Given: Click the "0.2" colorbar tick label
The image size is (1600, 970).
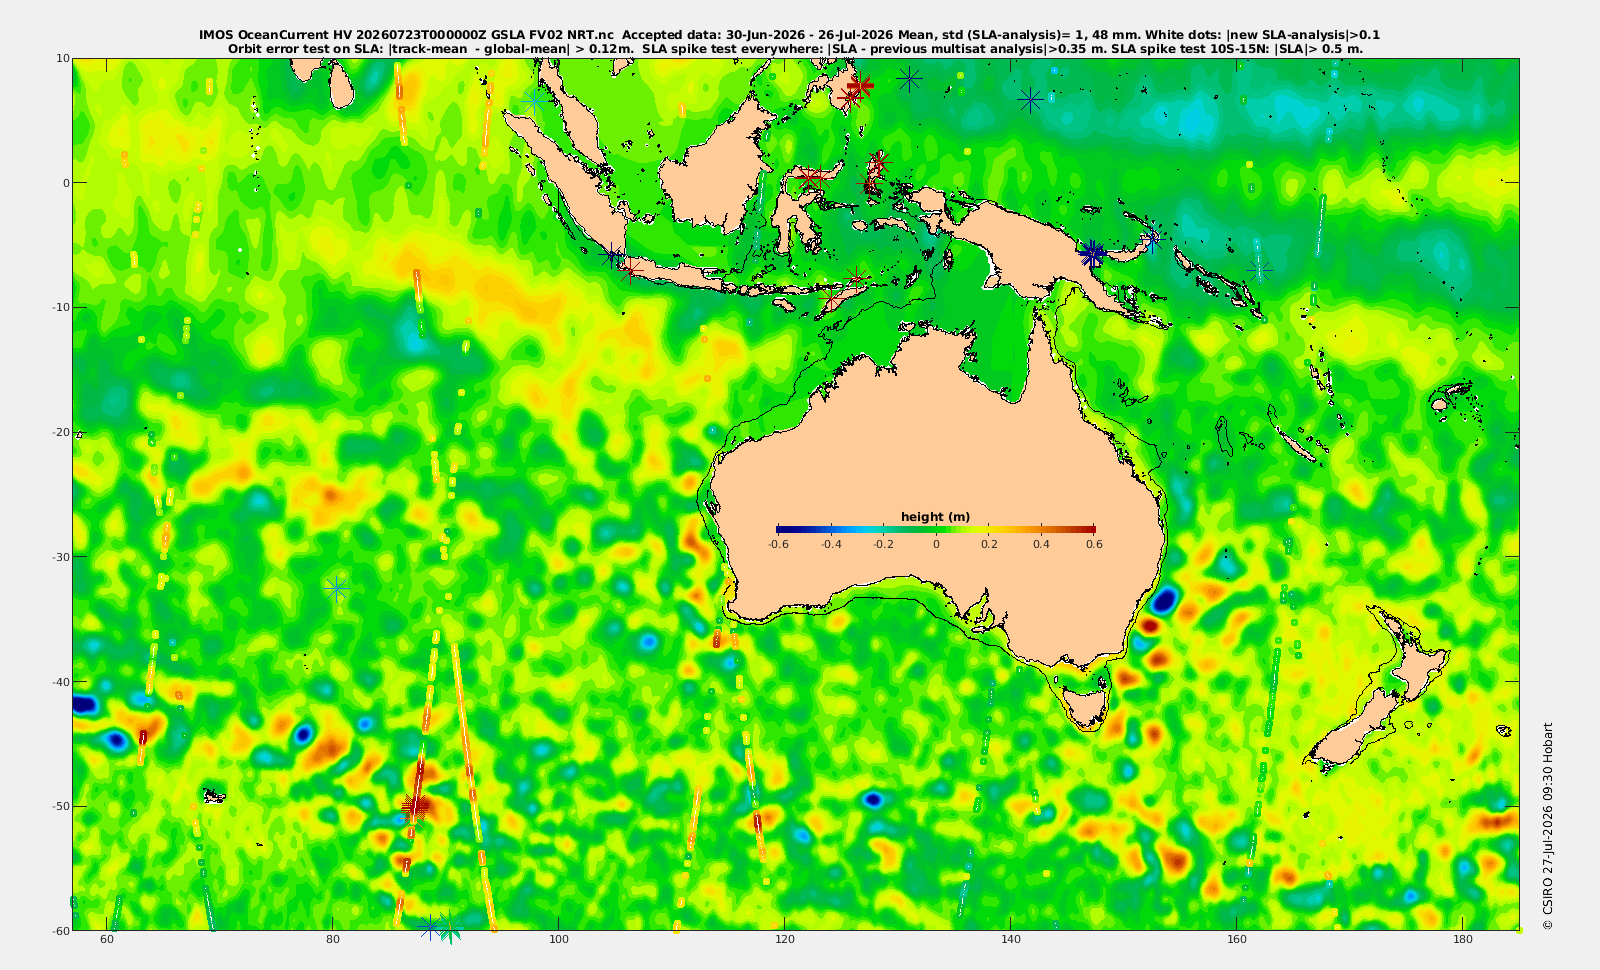Looking at the screenshot, I should click(989, 544).
